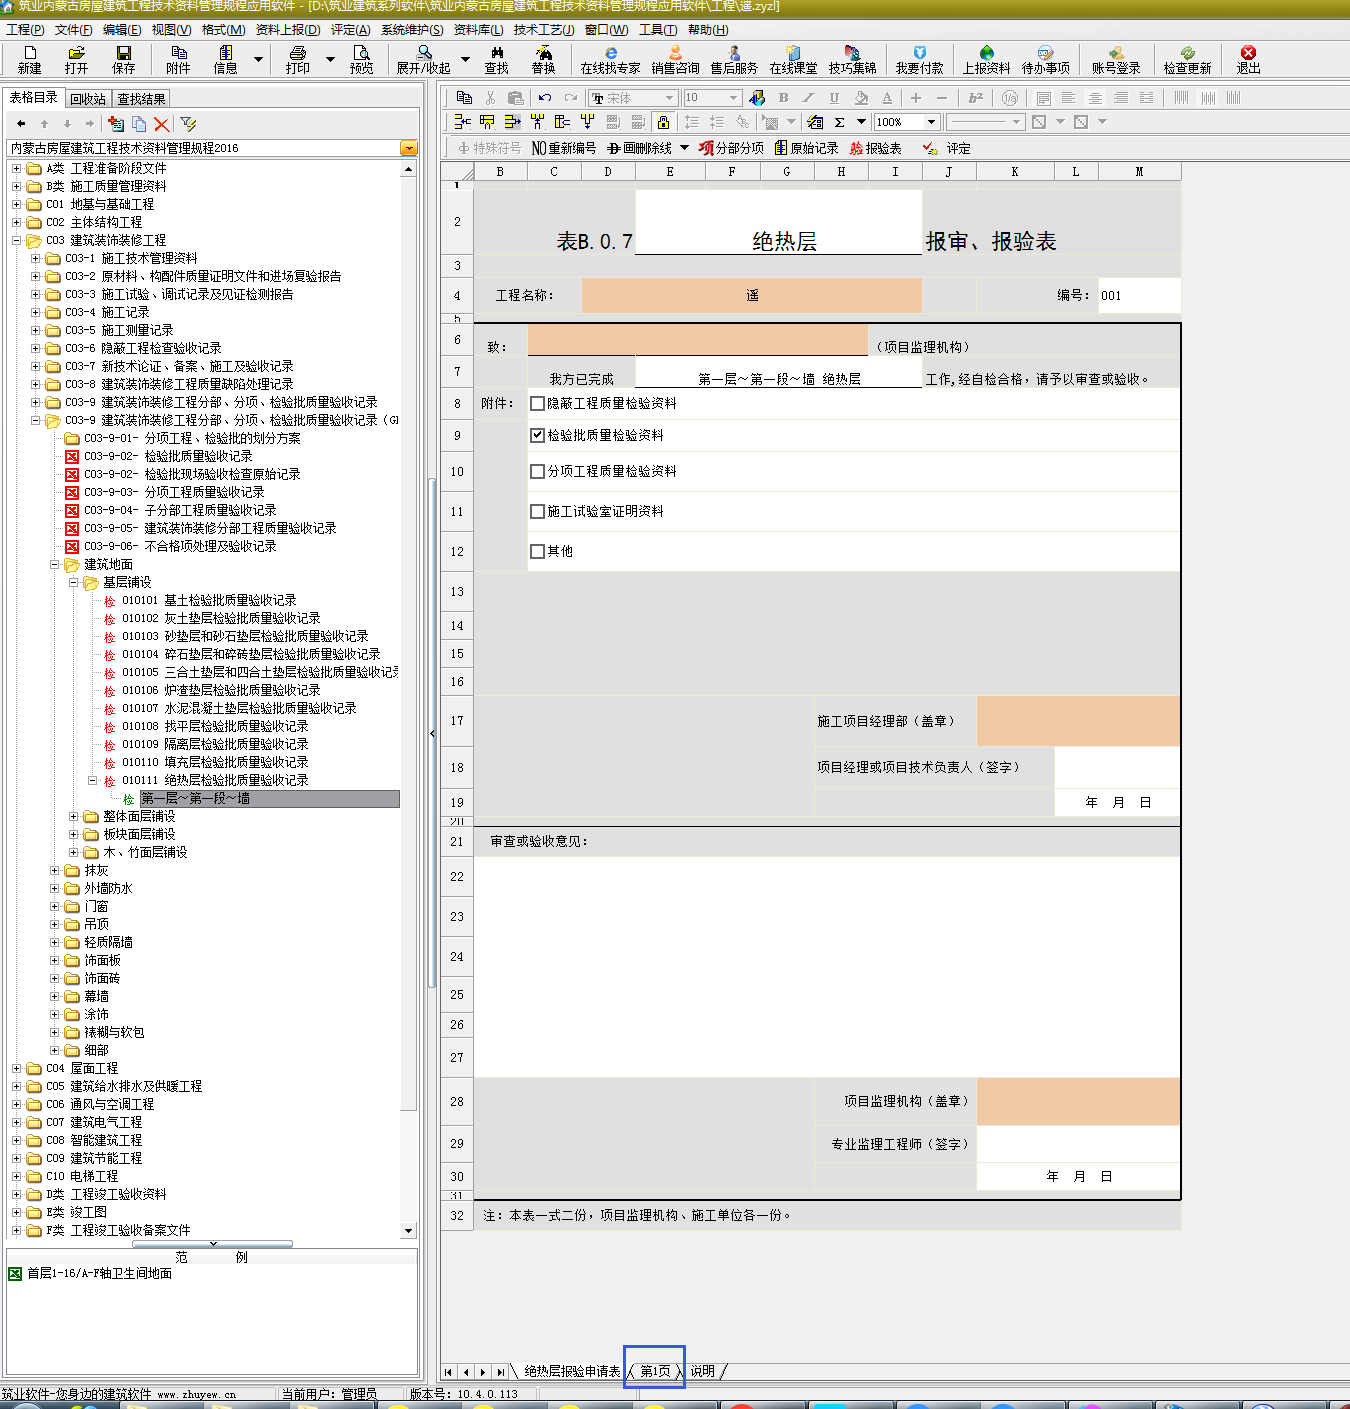Uncheck 检验批质量检验资料 checkbox

537,436
